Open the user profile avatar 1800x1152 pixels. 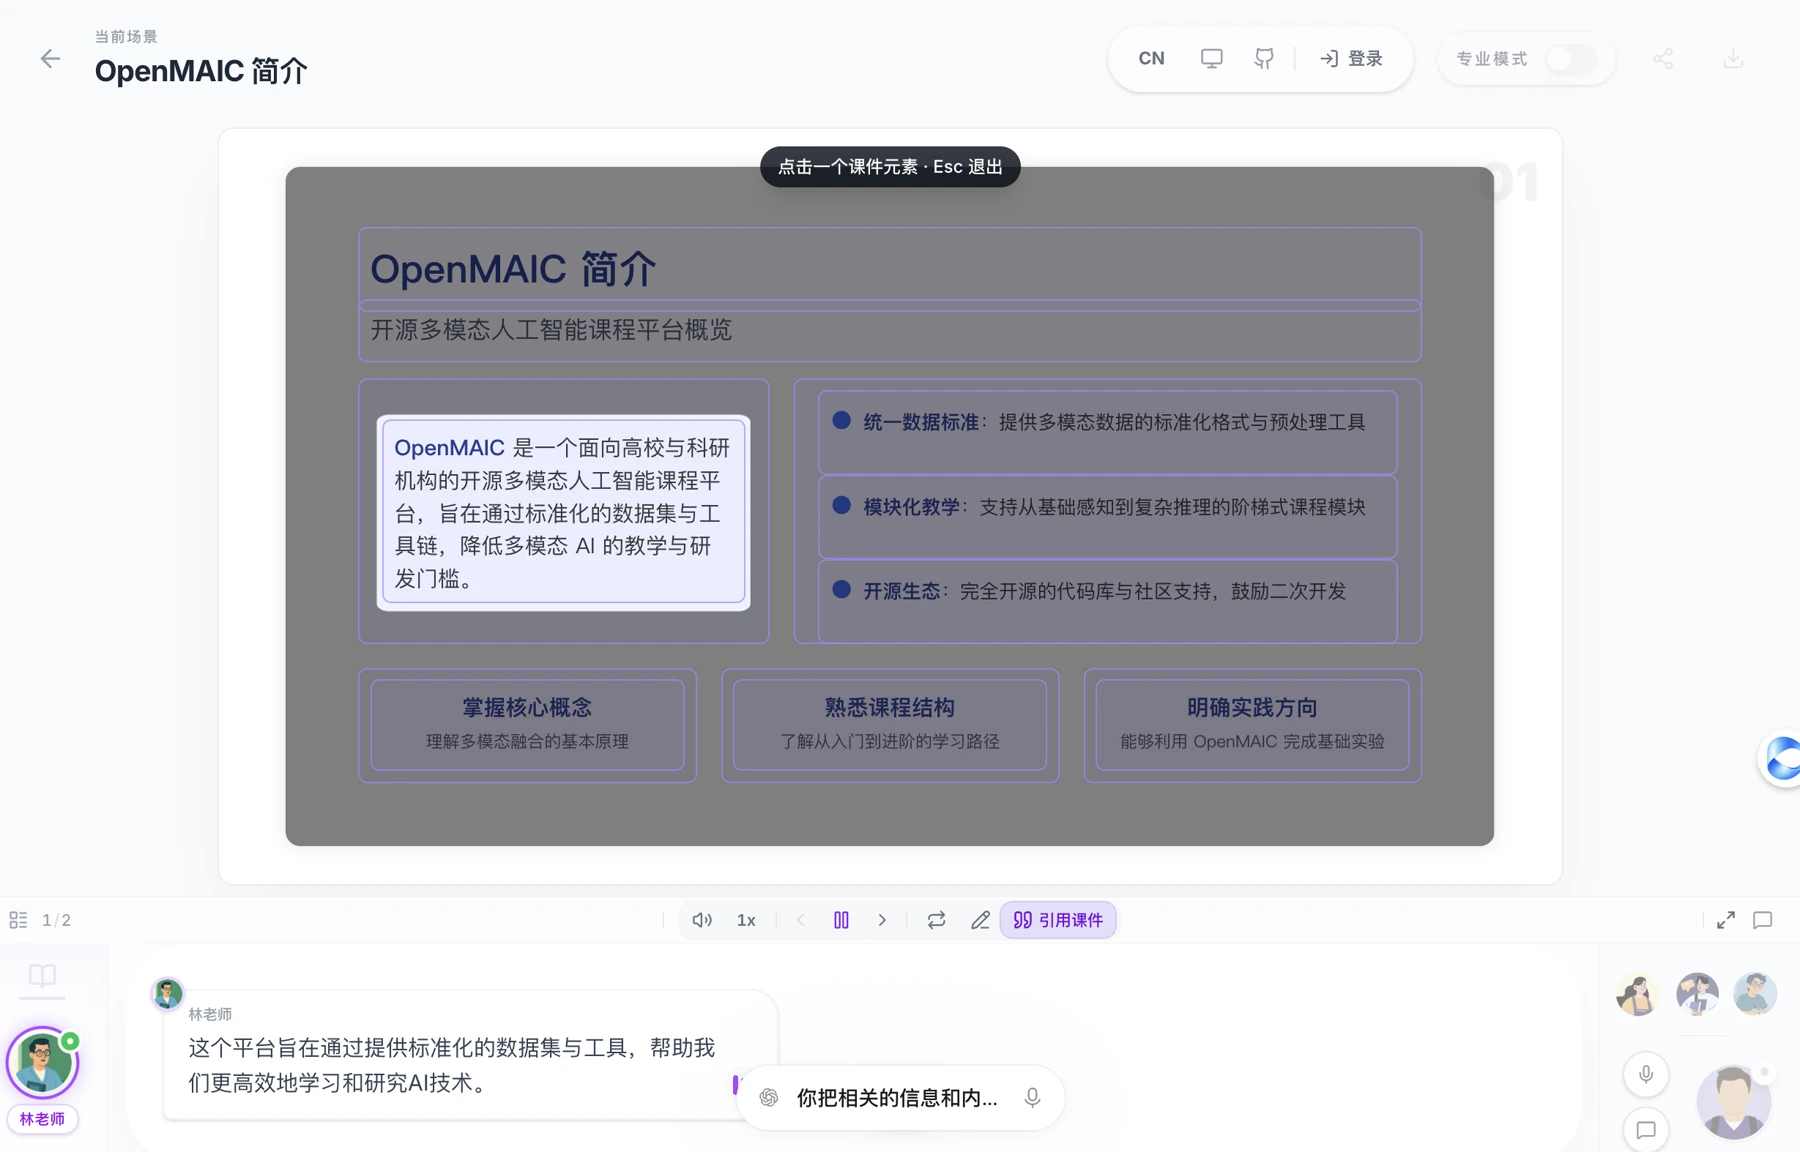[1734, 1101]
